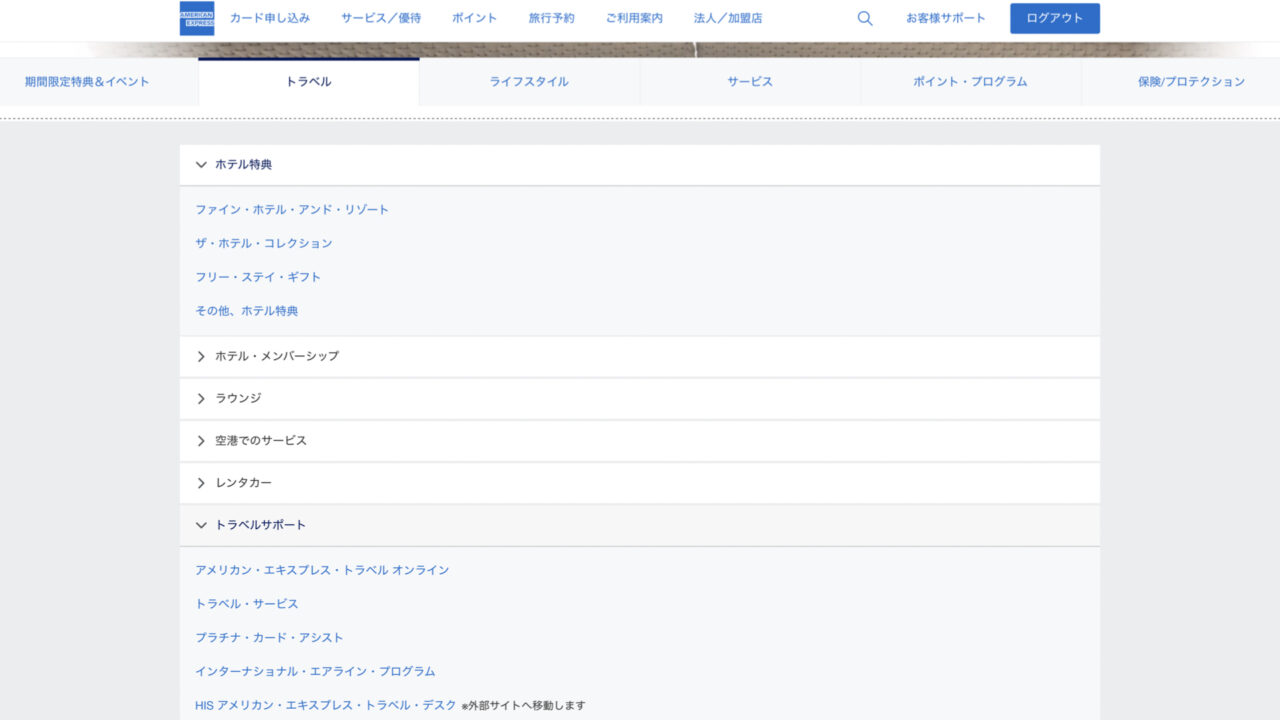Image resolution: width=1280 pixels, height=720 pixels.
Task: Expand the ラウンジ section
Action: [x=640, y=398]
